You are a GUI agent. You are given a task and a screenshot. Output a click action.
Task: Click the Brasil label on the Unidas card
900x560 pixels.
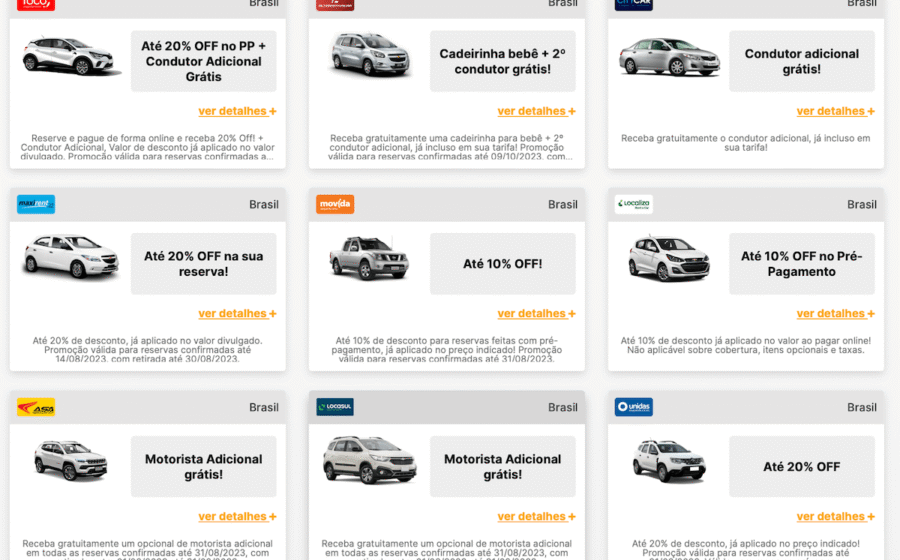click(x=862, y=407)
